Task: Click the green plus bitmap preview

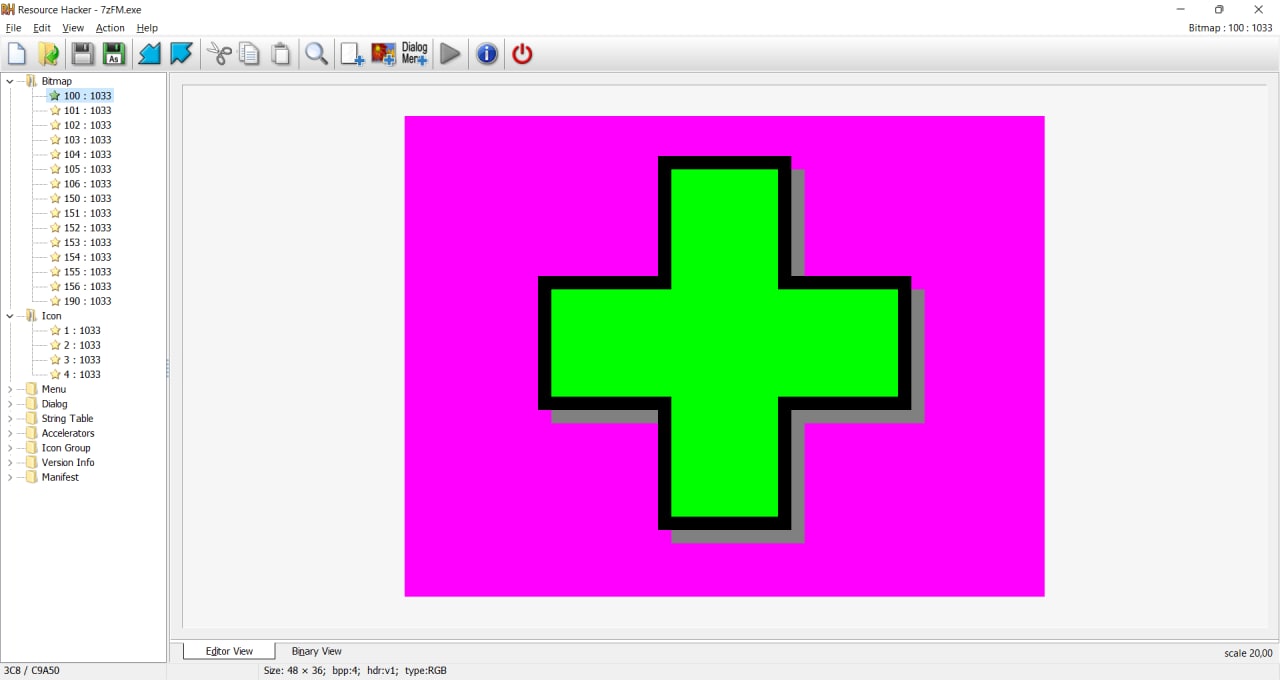Action: 724,356
